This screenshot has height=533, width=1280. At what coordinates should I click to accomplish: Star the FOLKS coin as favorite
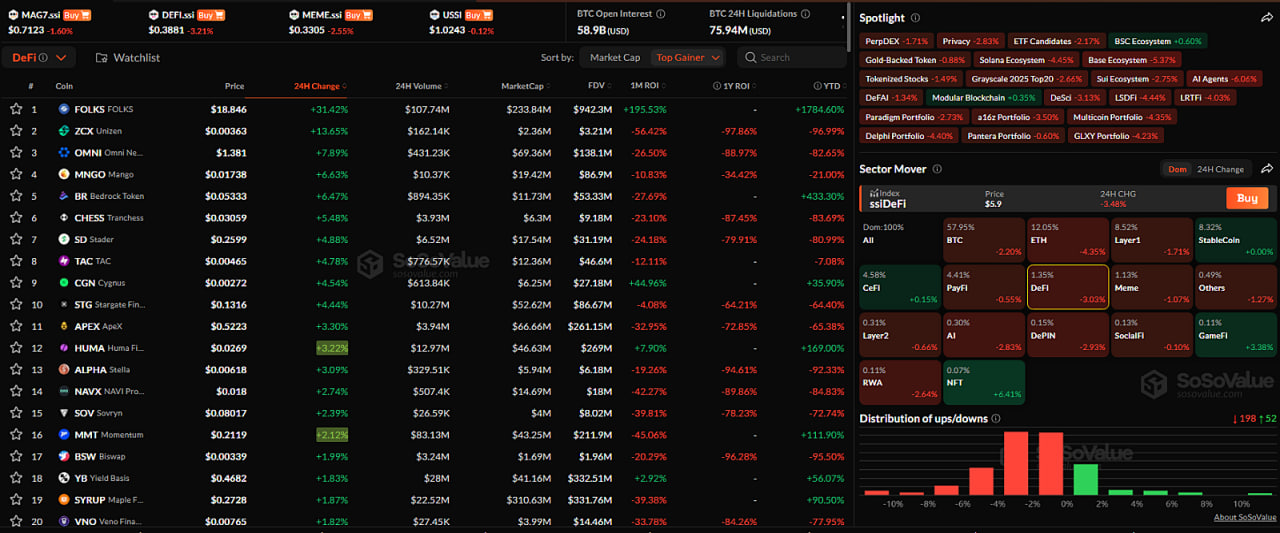coord(16,109)
